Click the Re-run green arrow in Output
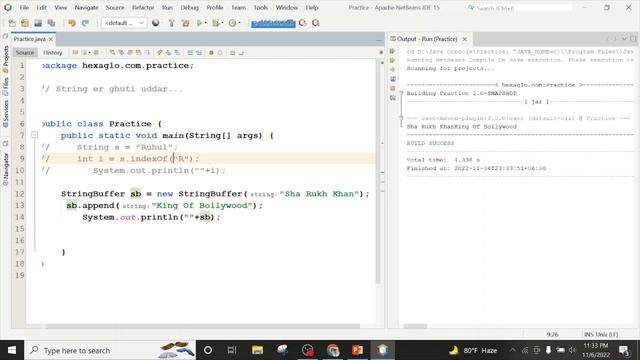This screenshot has height=360, width=640. coord(393,51)
